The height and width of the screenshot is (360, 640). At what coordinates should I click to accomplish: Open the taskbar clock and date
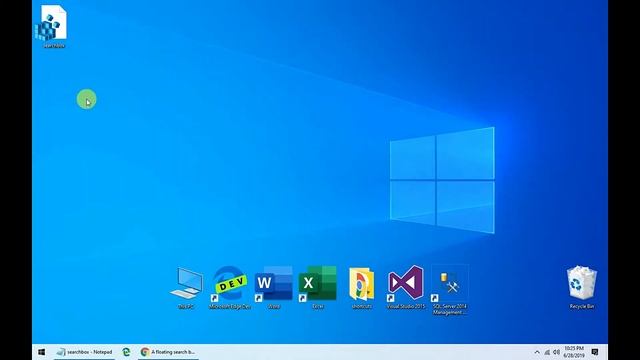[x=574, y=352]
